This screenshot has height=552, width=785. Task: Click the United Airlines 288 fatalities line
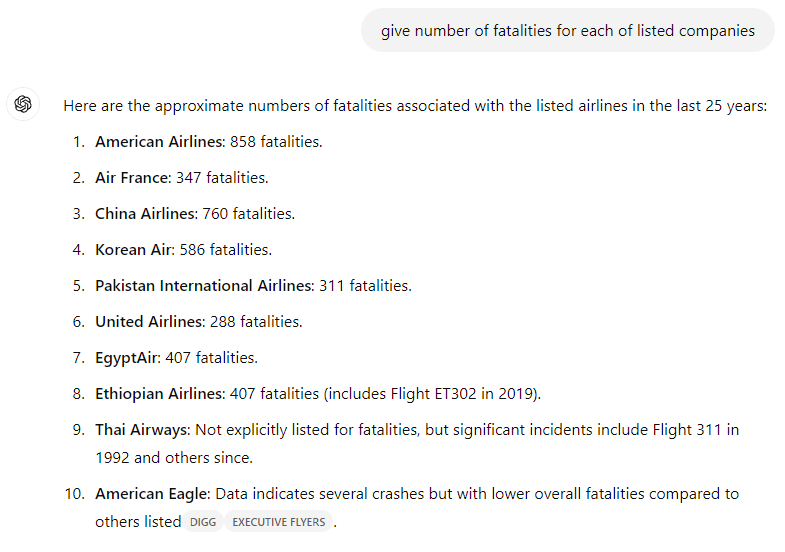click(199, 322)
